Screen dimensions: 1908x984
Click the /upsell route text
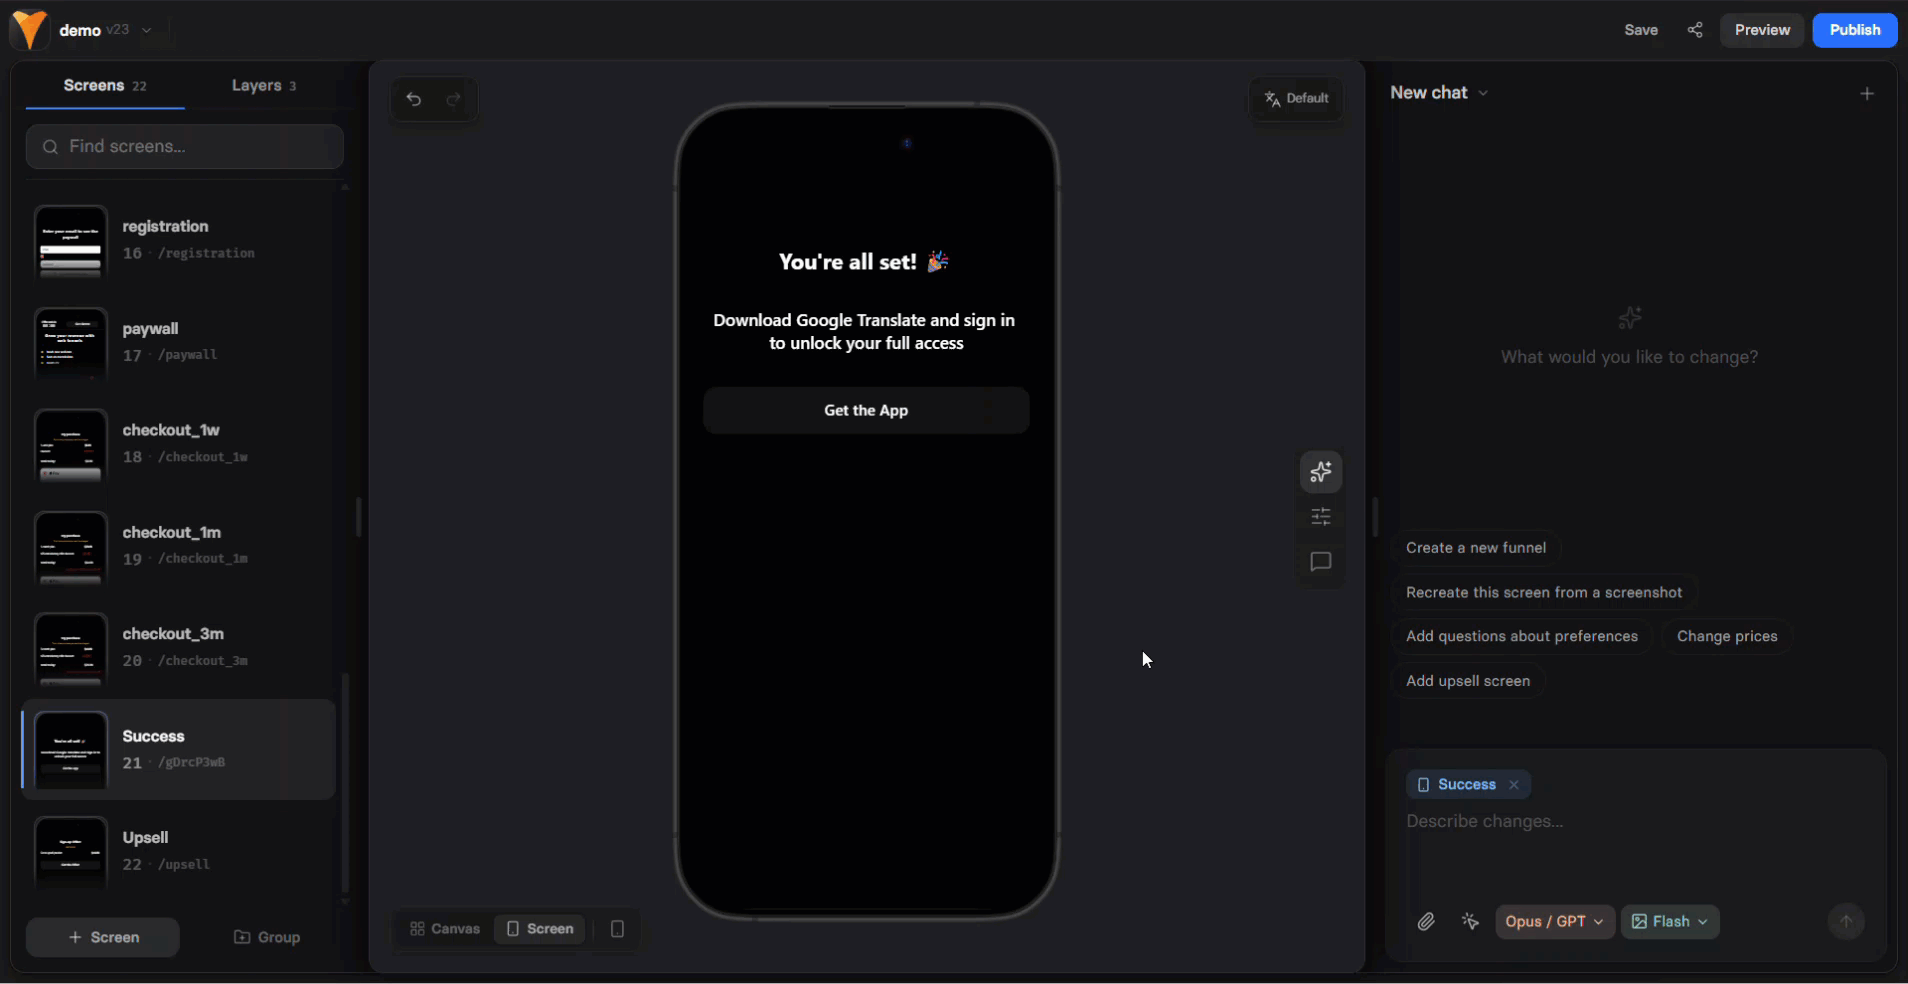184,865
